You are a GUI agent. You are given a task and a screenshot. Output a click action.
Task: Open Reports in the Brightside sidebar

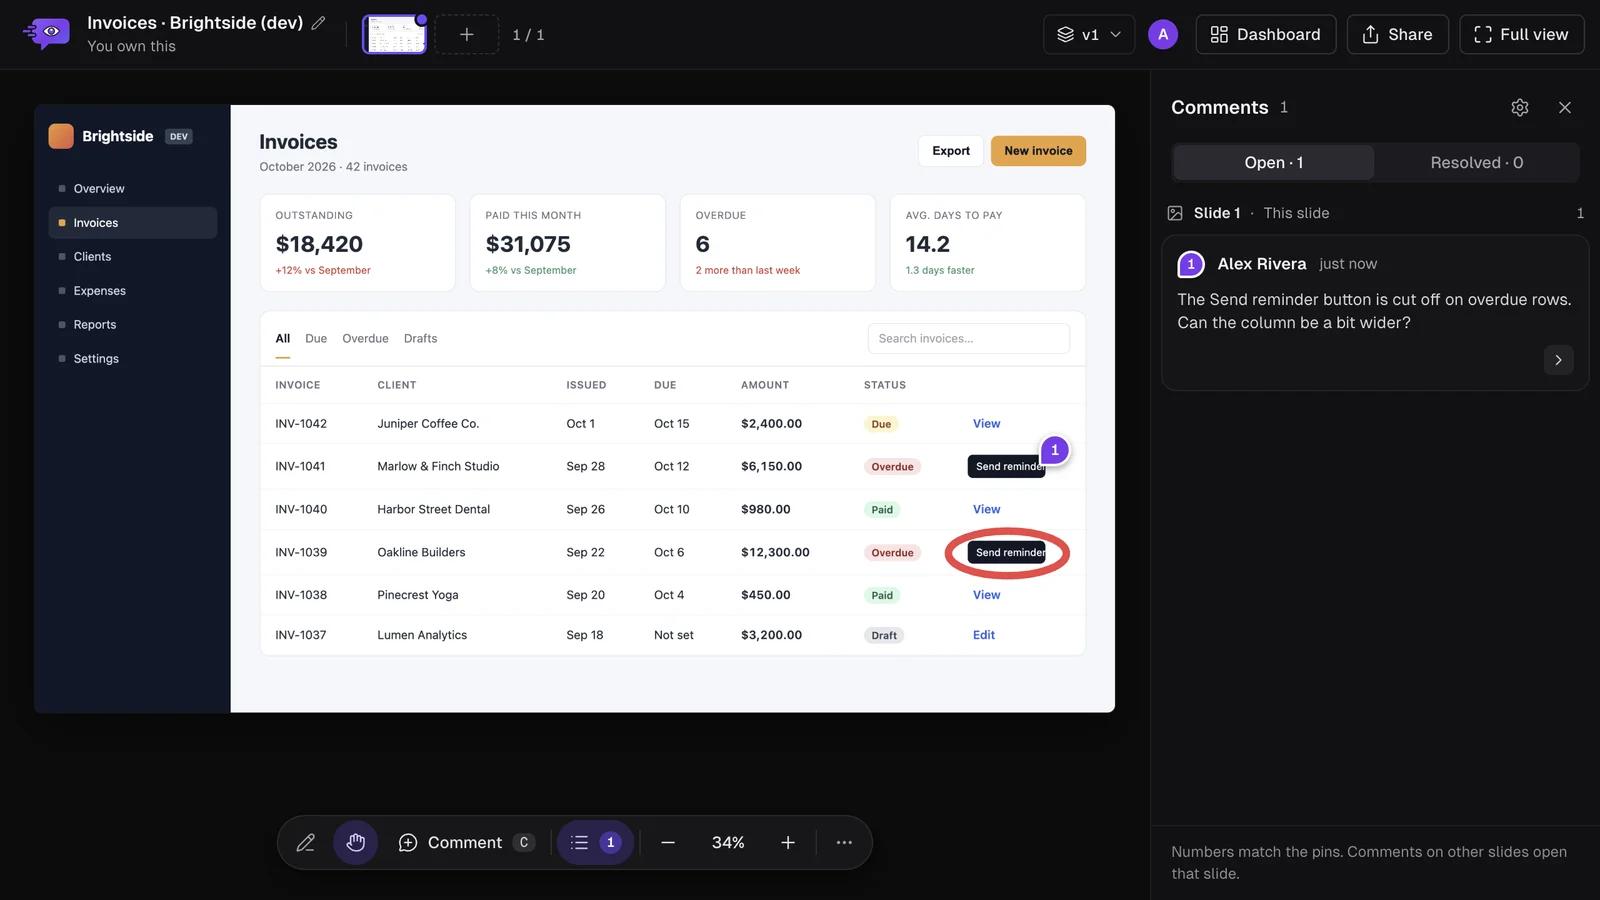pos(132,324)
